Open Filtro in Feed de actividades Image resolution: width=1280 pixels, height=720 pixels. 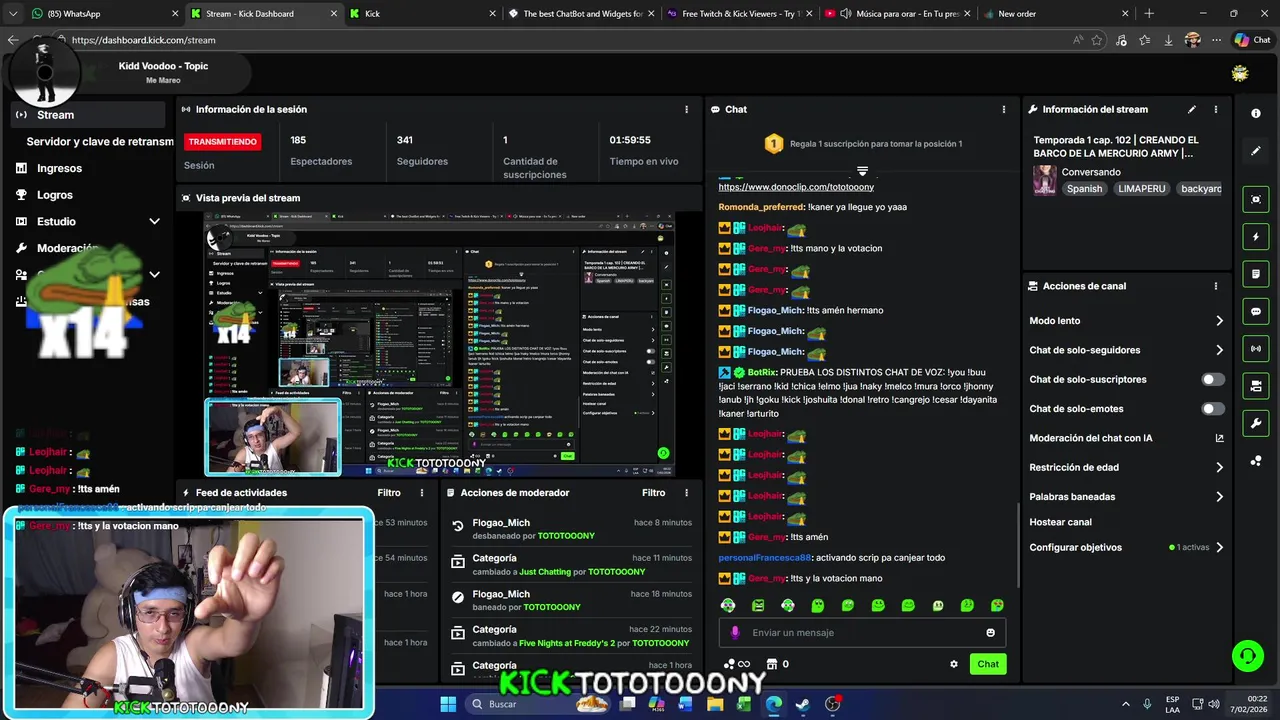coord(389,493)
